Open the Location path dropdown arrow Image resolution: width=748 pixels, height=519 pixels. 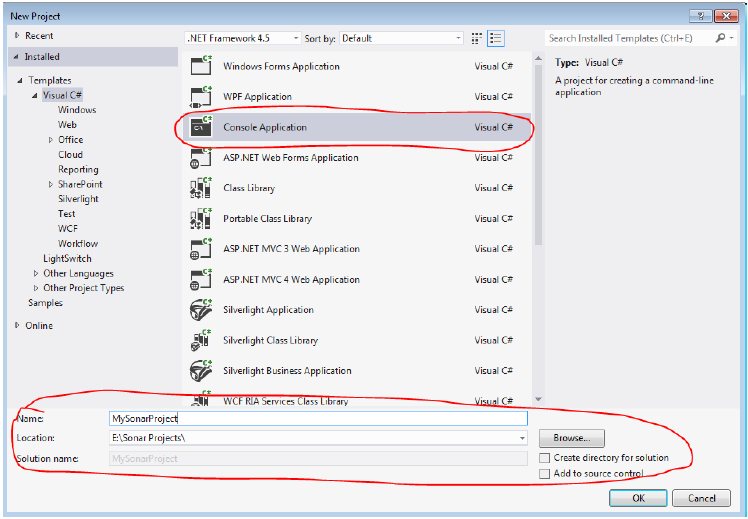tap(522, 438)
